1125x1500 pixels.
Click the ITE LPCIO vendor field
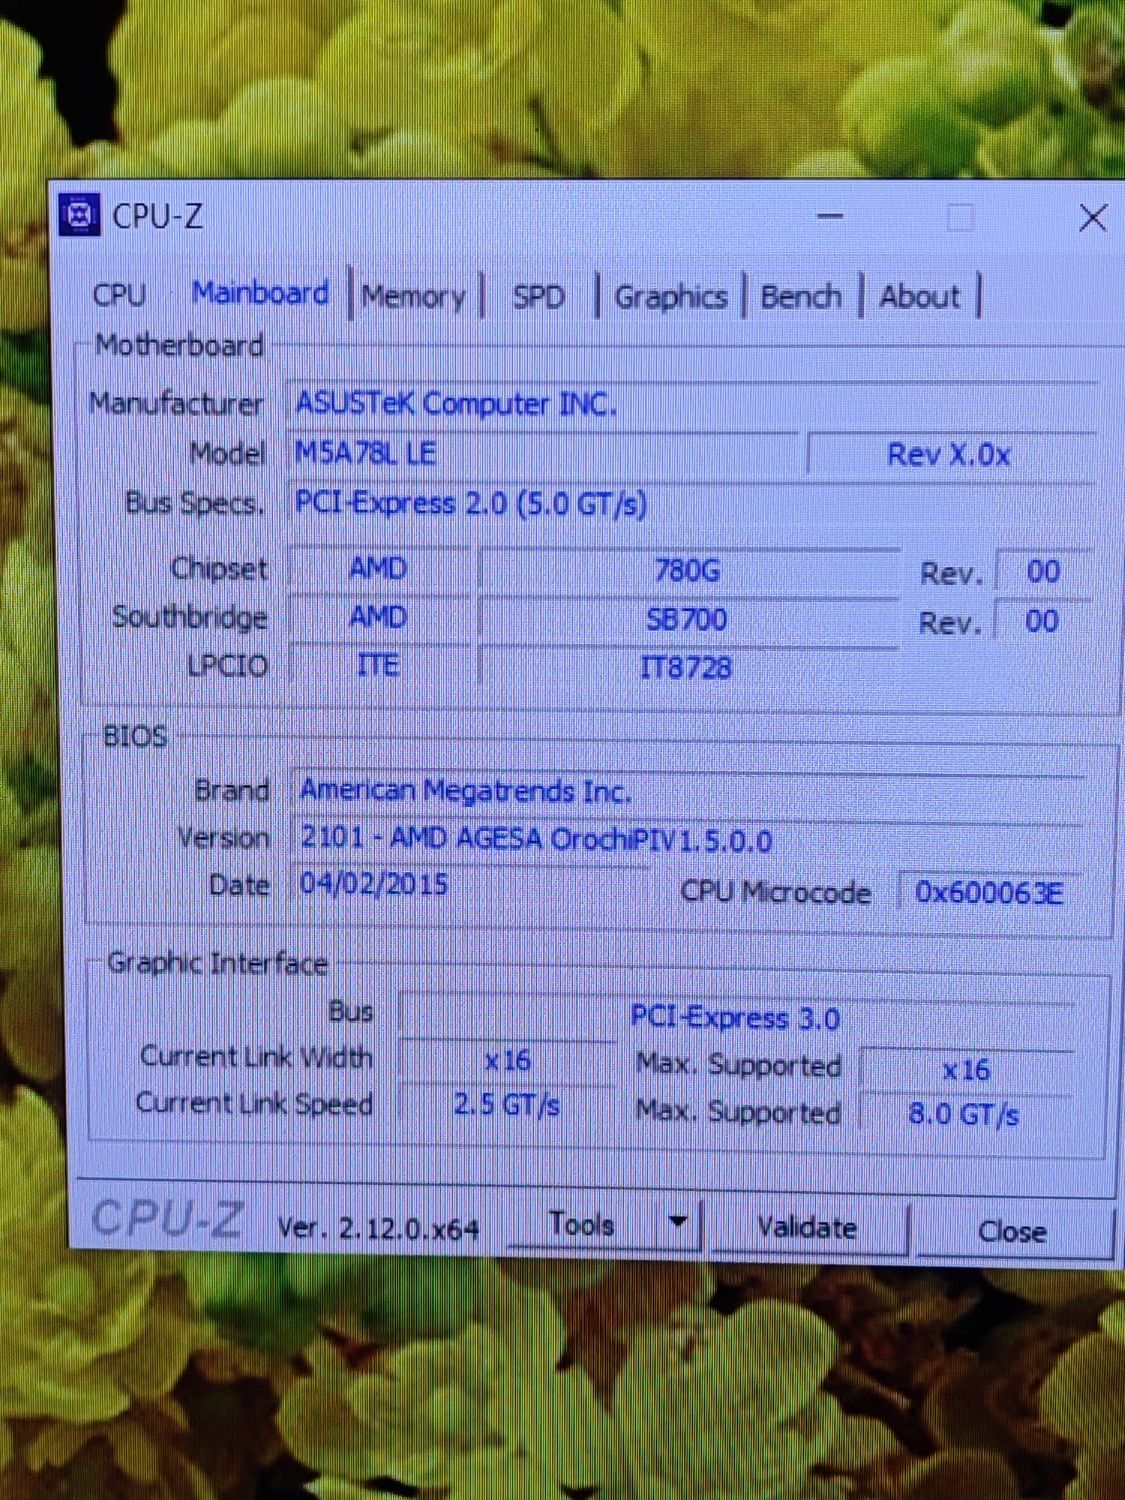379,665
